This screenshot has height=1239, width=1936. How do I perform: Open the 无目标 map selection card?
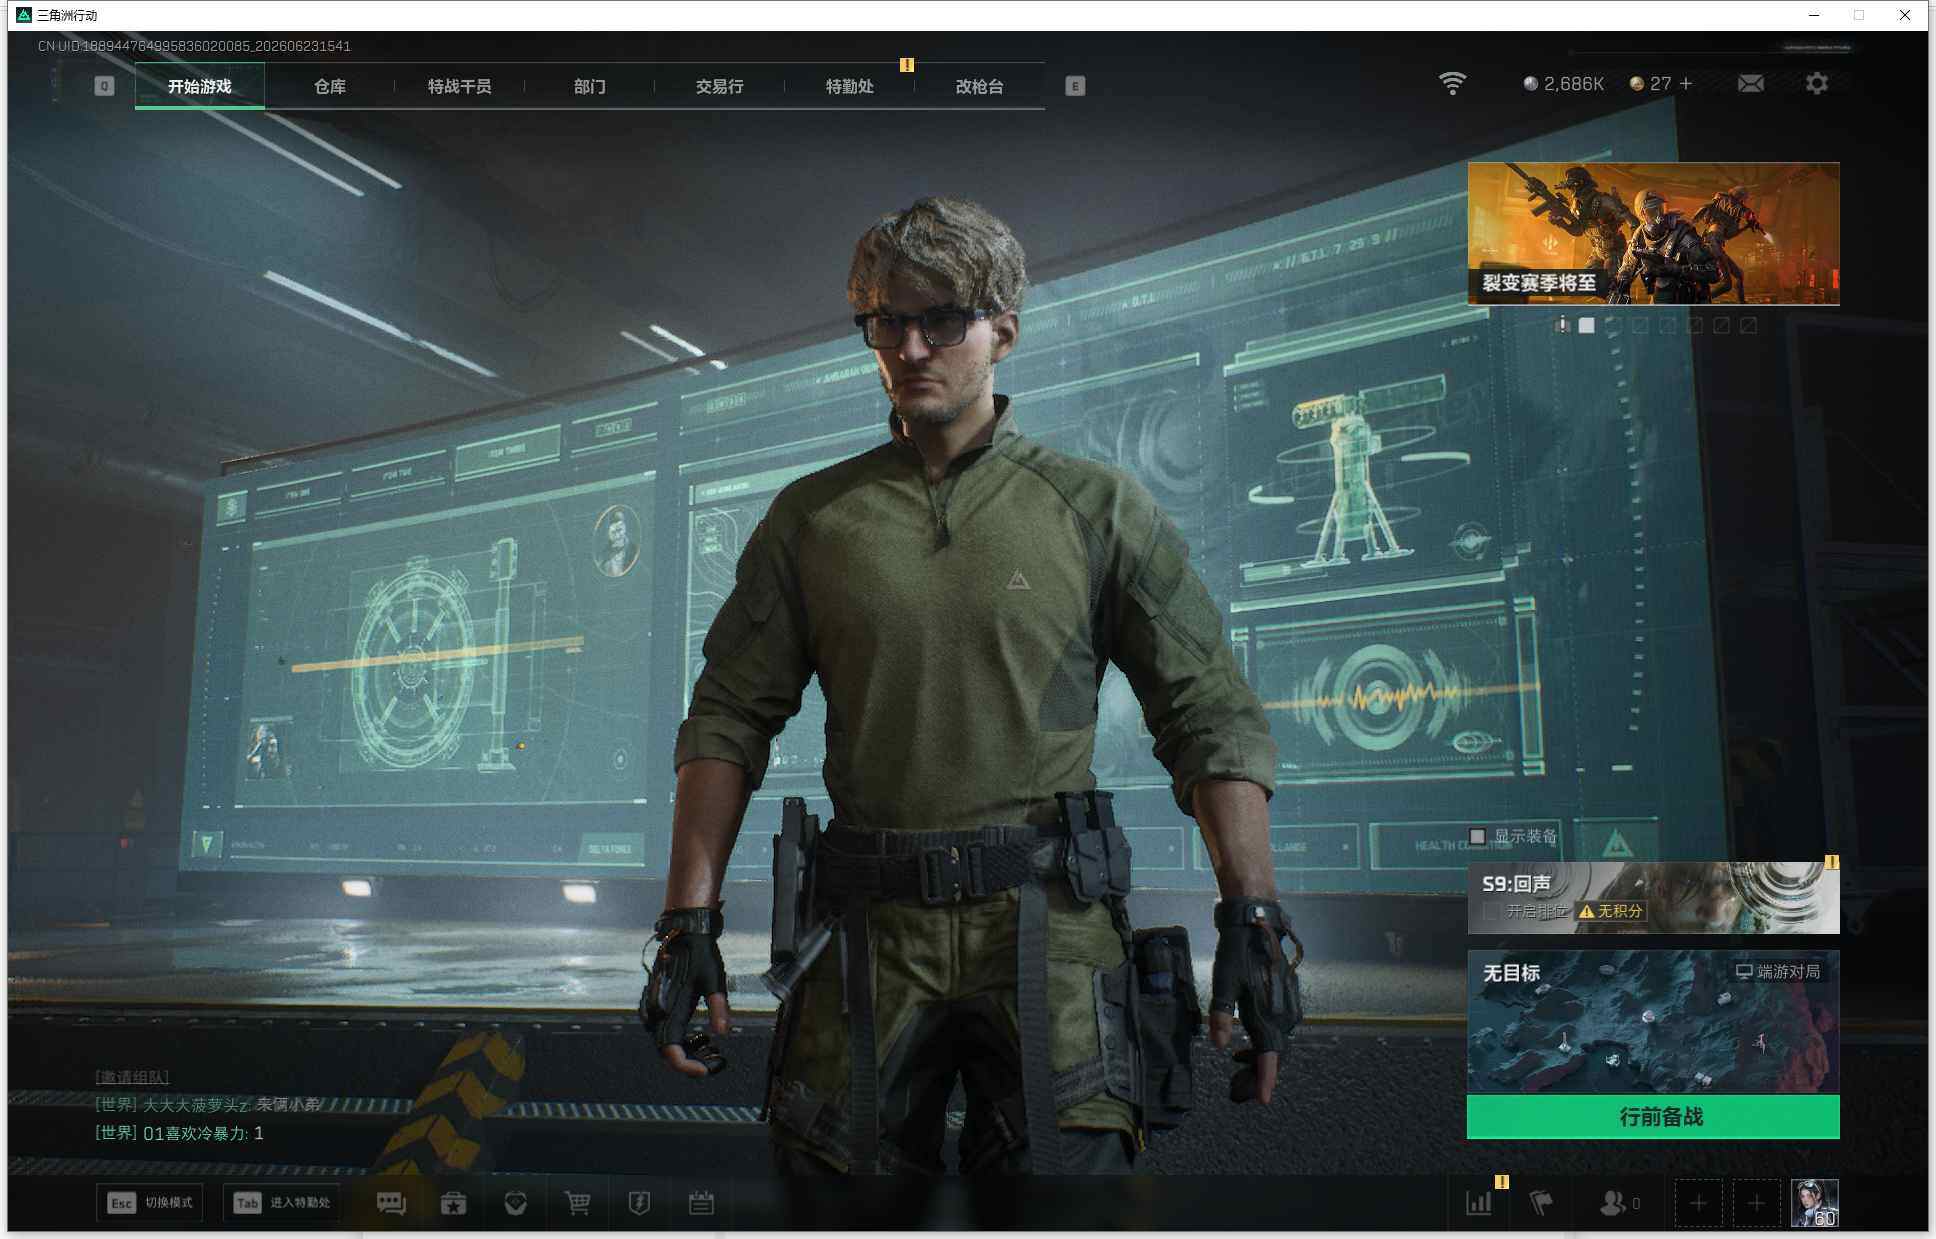1653,1021
